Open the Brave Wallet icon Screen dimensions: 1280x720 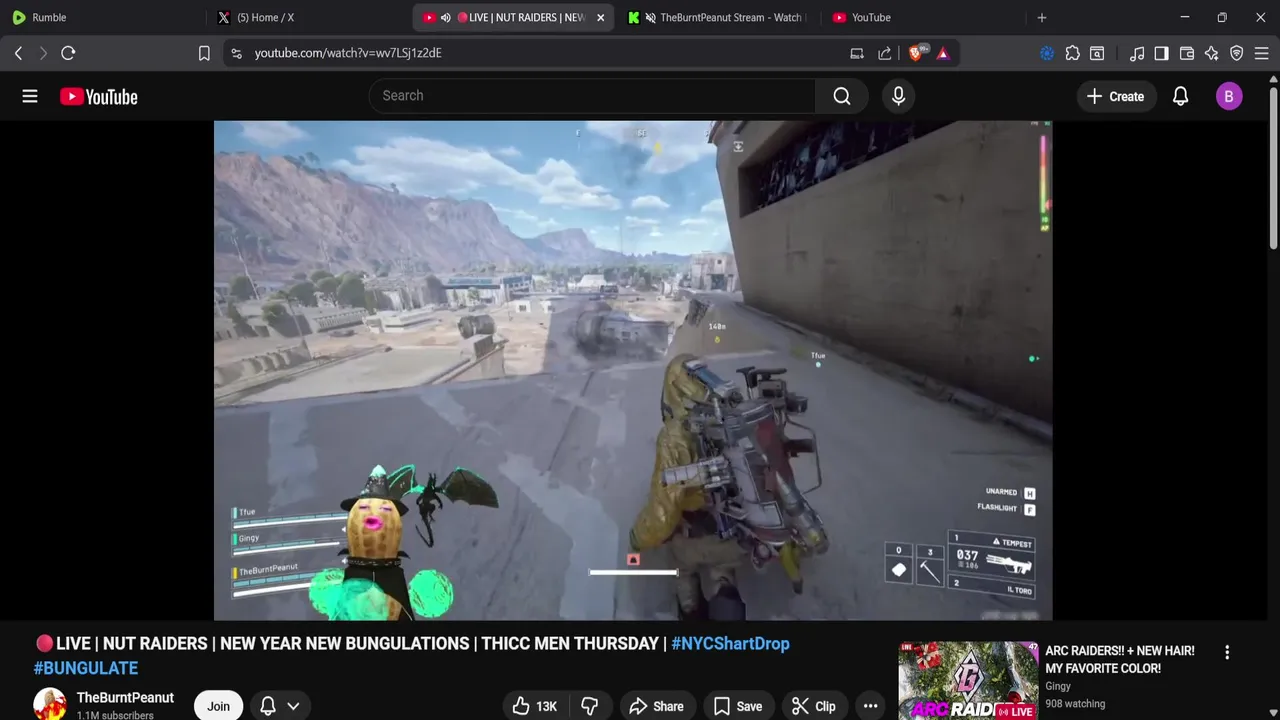[1187, 53]
